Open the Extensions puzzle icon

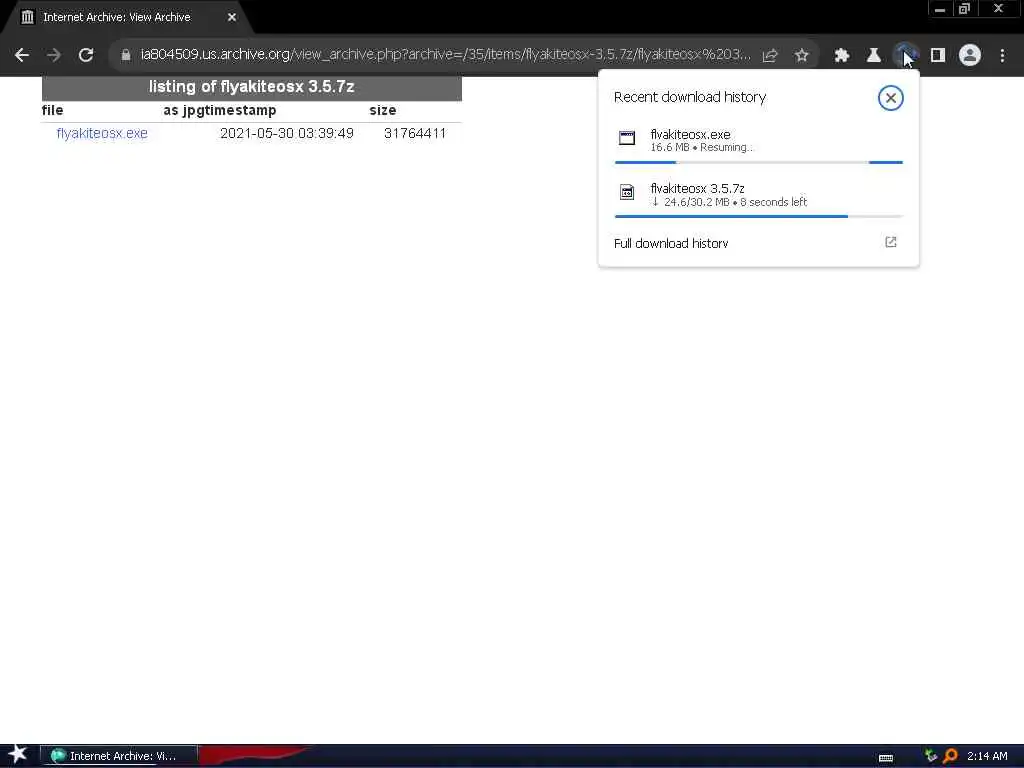click(842, 56)
